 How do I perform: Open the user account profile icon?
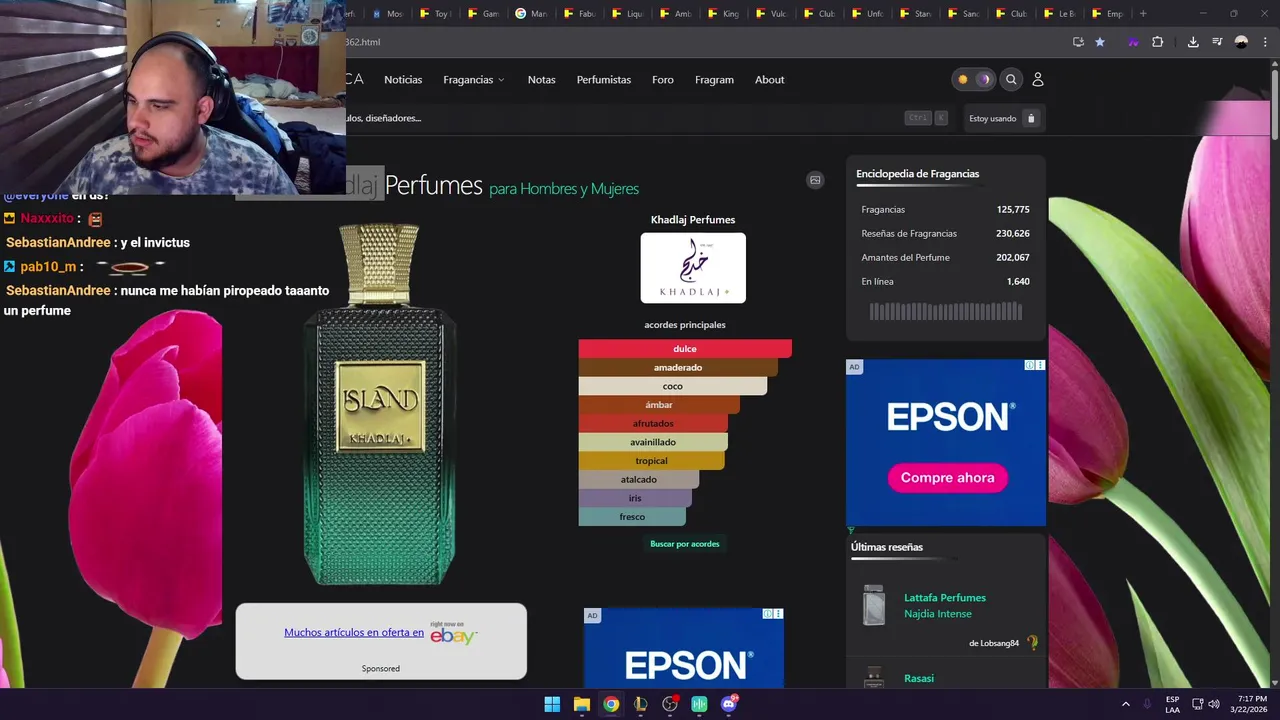point(1037,79)
